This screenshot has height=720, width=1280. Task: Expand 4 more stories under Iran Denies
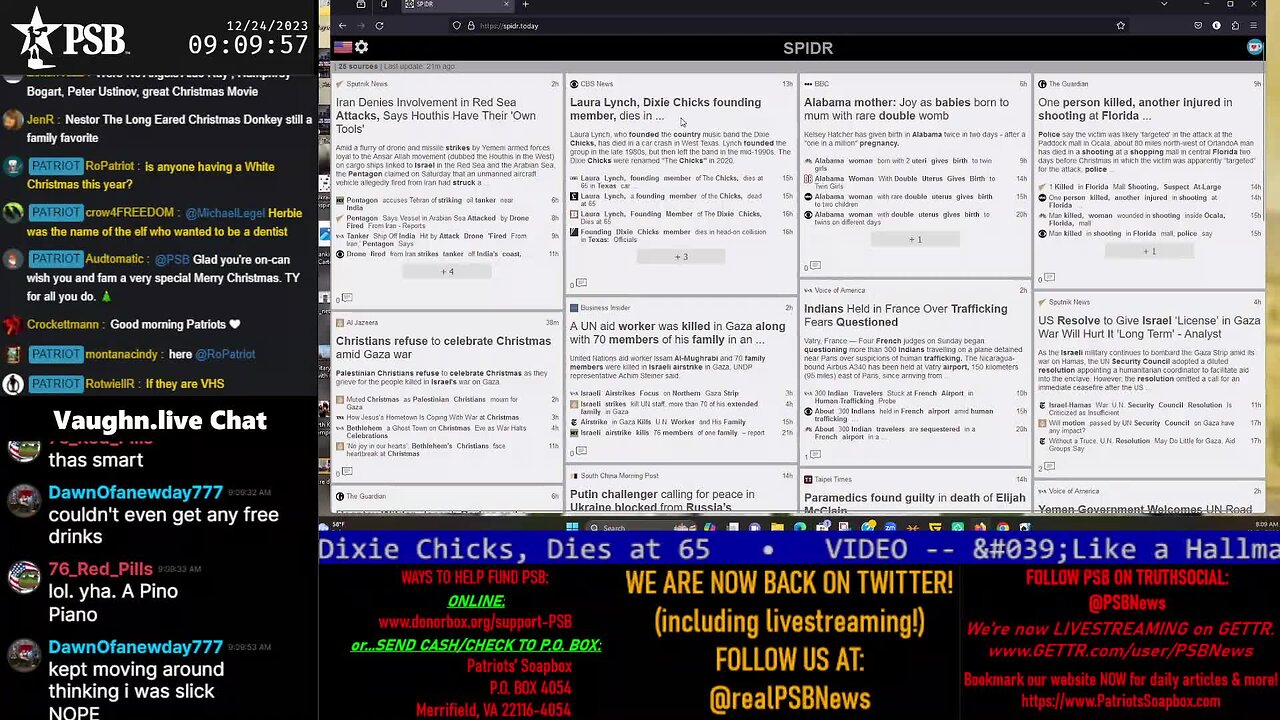(447, 272)
